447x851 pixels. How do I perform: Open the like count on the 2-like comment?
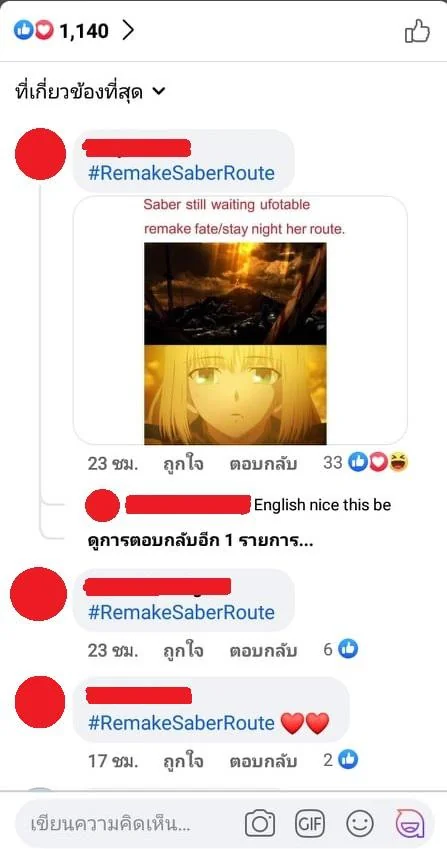(341, 760)
